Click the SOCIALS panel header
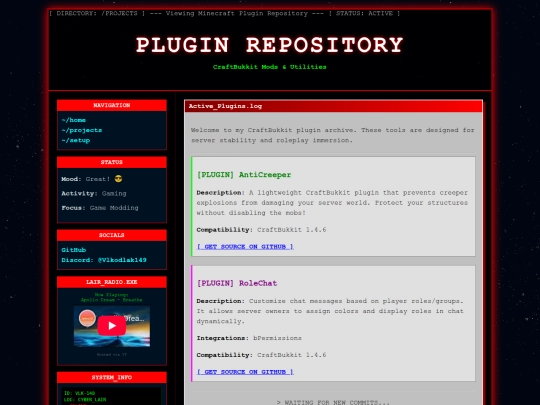Viewport: 540px width, 405px height. pos(112,235)
